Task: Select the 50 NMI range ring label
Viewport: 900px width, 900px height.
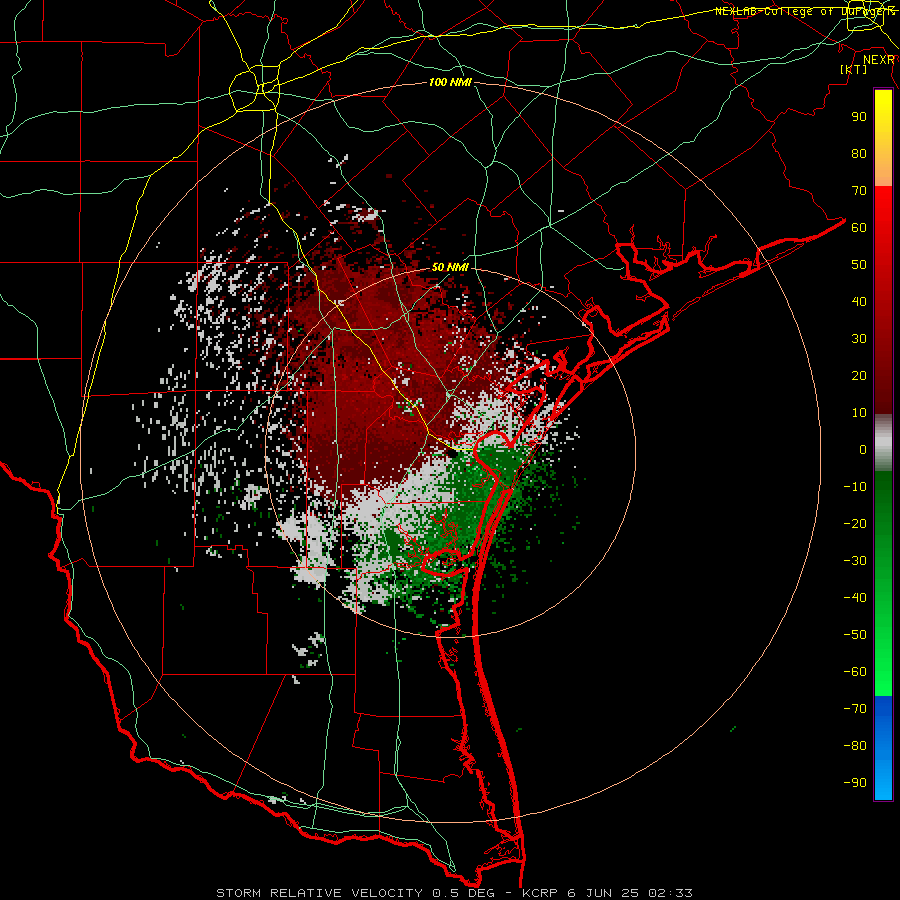Action: coord(450,267)
